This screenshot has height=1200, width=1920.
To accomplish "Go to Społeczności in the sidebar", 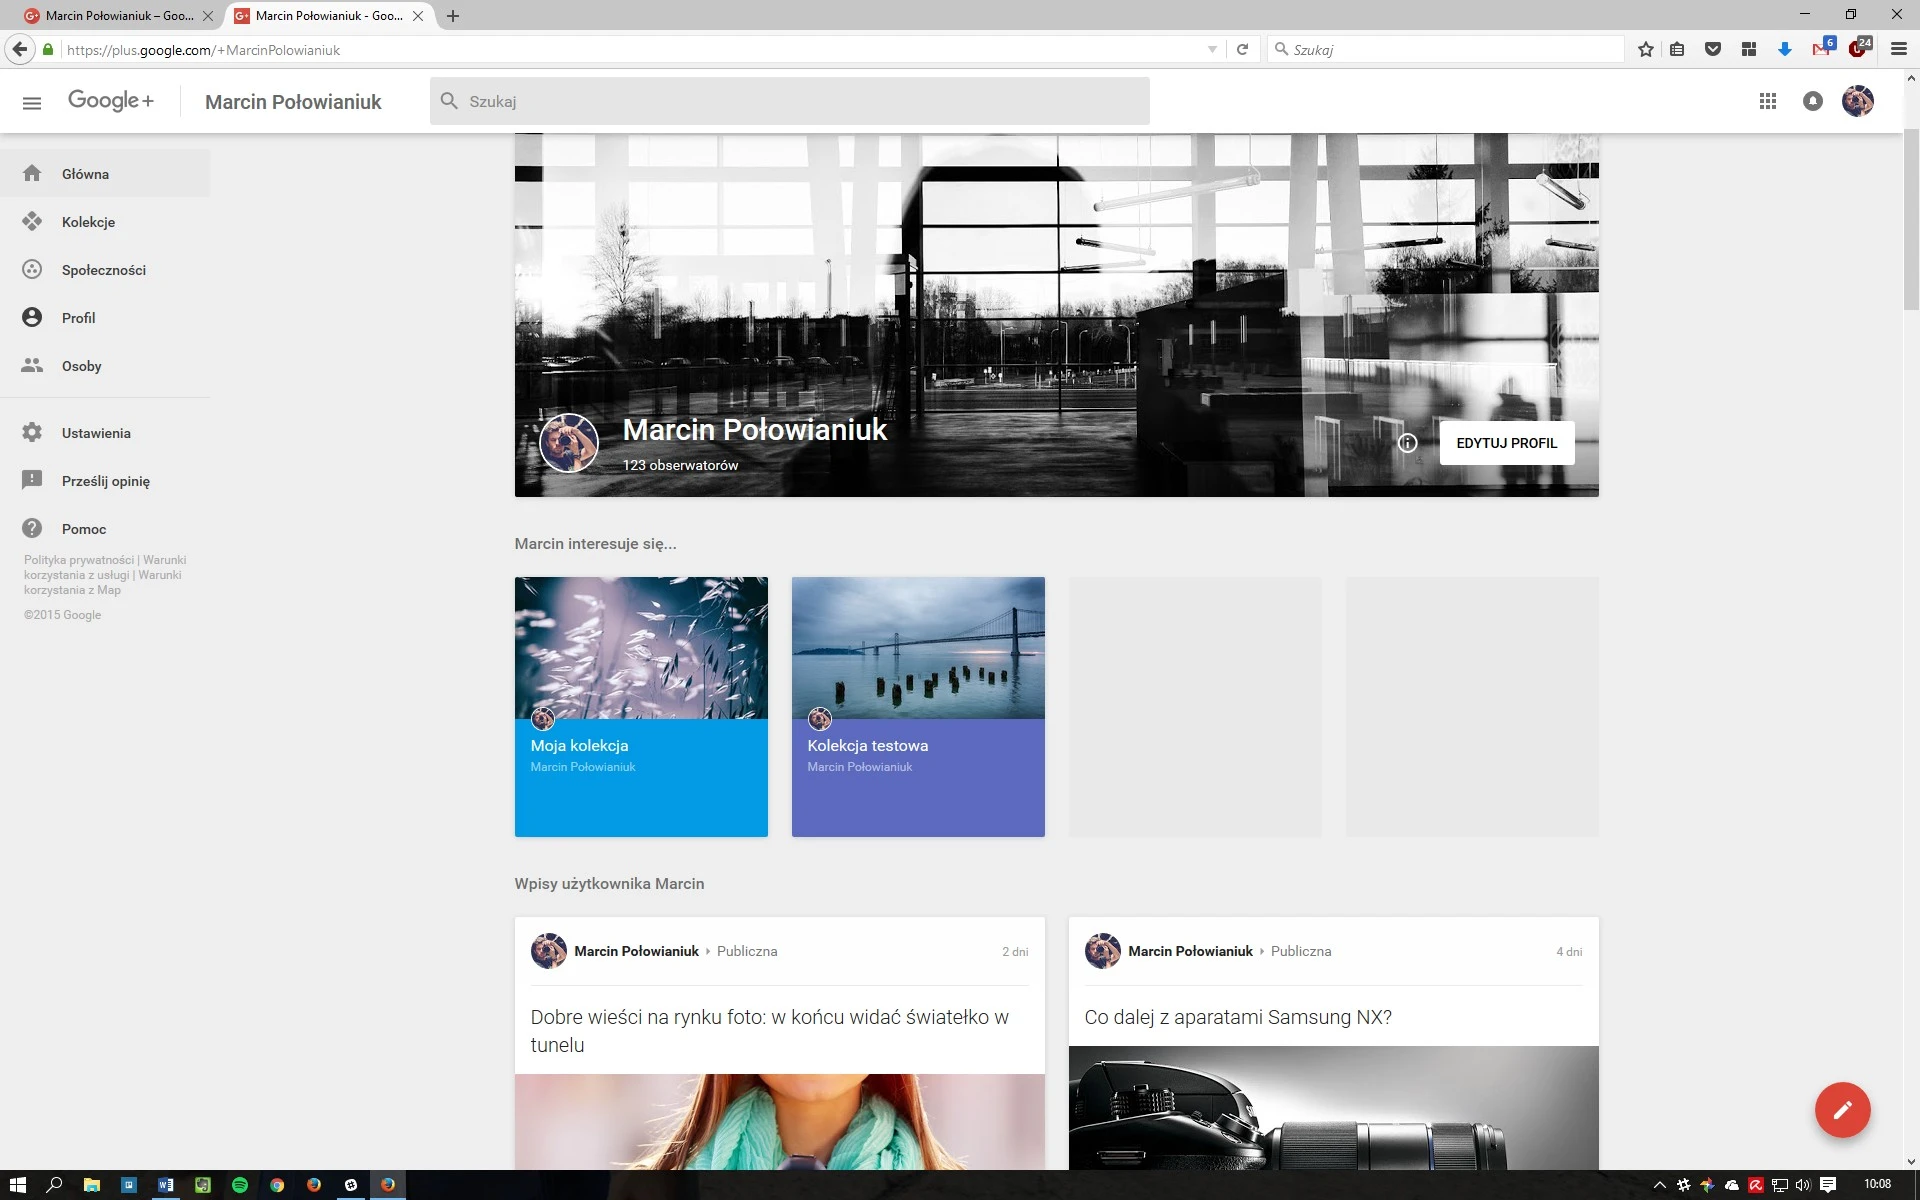I will point(105,270).
